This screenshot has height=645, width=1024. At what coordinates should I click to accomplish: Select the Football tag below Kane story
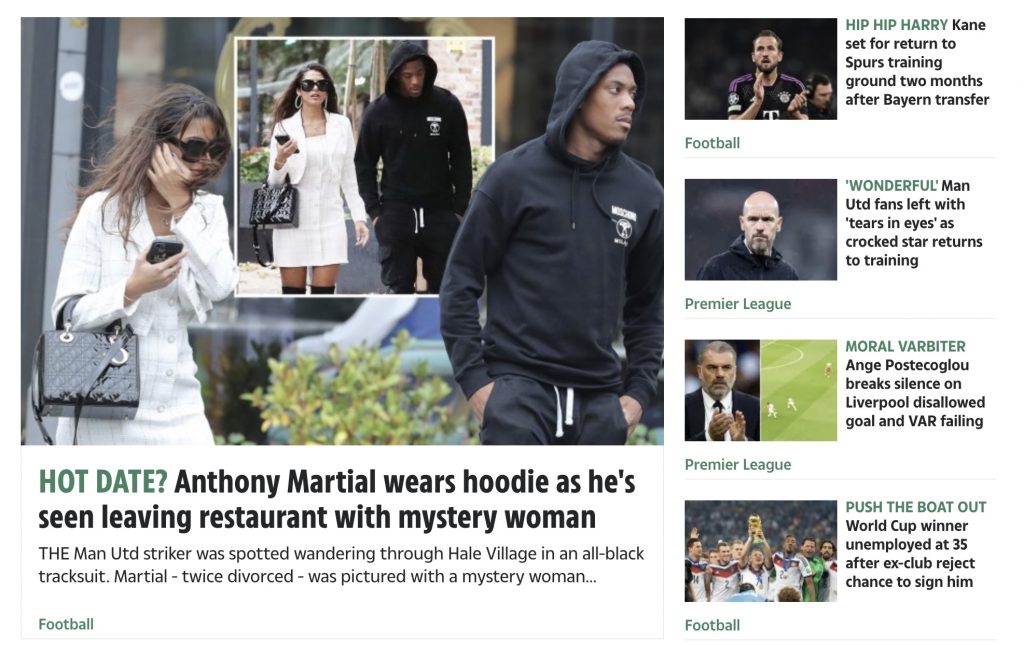(x=712, y=143)
